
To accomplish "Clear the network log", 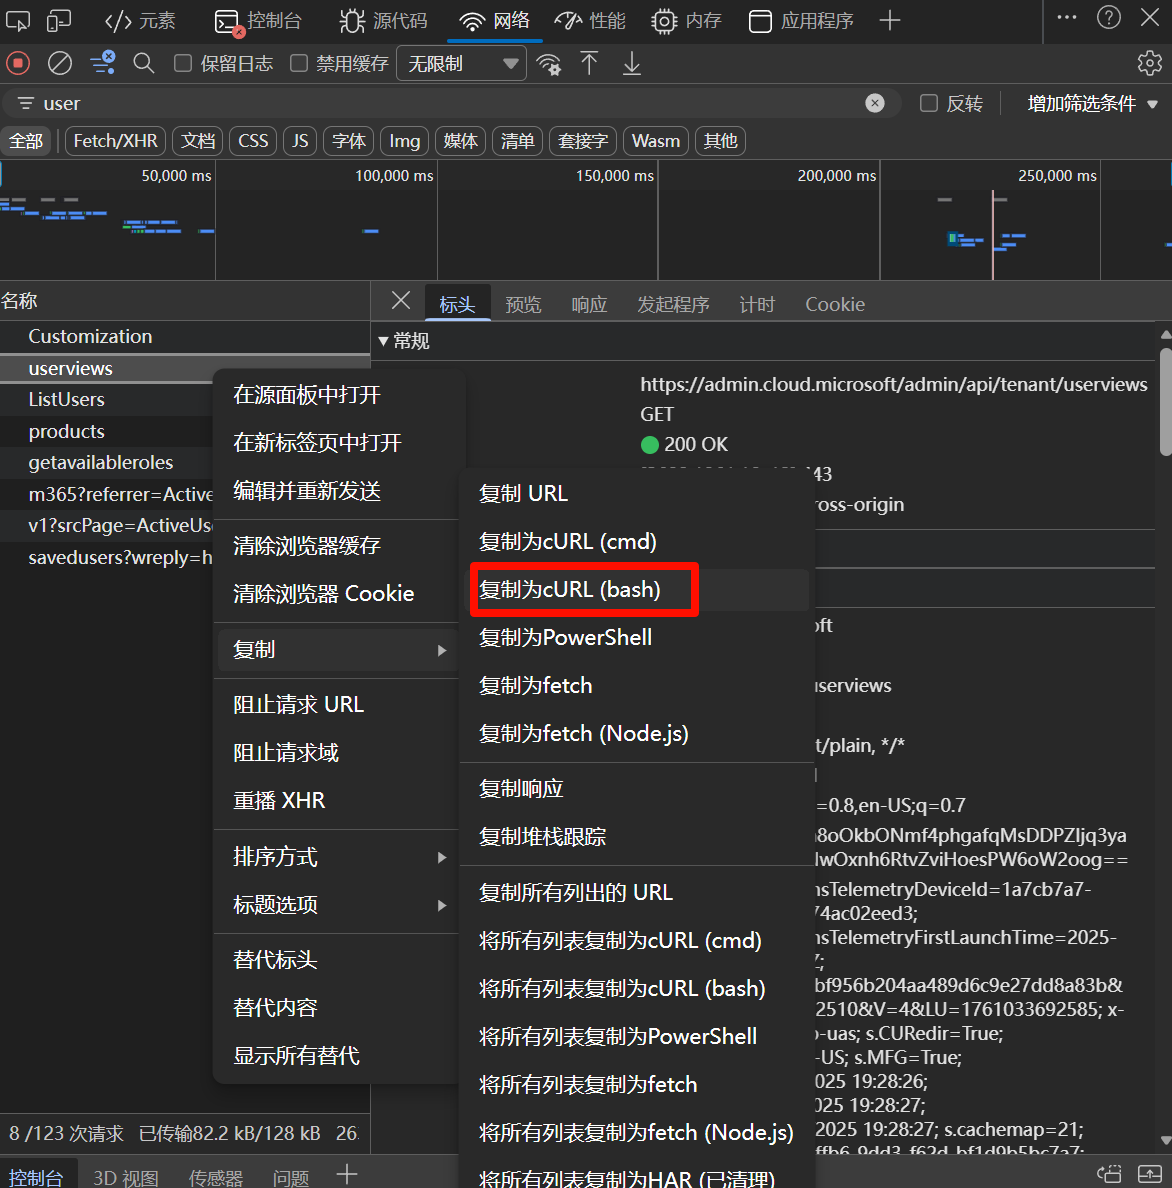I will (x=60, y=64).
